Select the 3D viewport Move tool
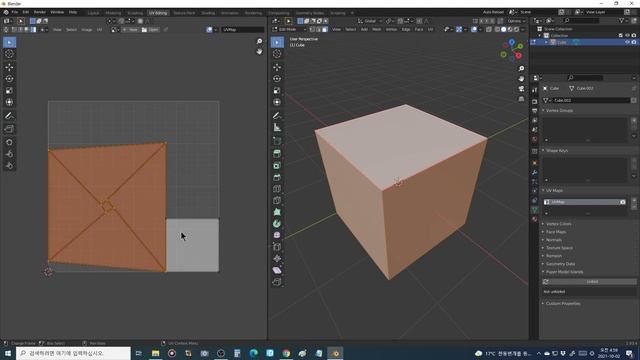Image resolution: width=640 pixels, height=360 pixels. point(277,67)
